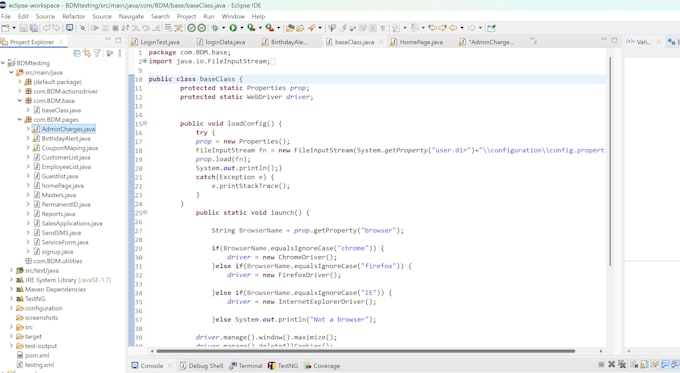Switch to the AdminCharge editor tab
This screenshot has height=373, width=680.
(x=487, y=42)
